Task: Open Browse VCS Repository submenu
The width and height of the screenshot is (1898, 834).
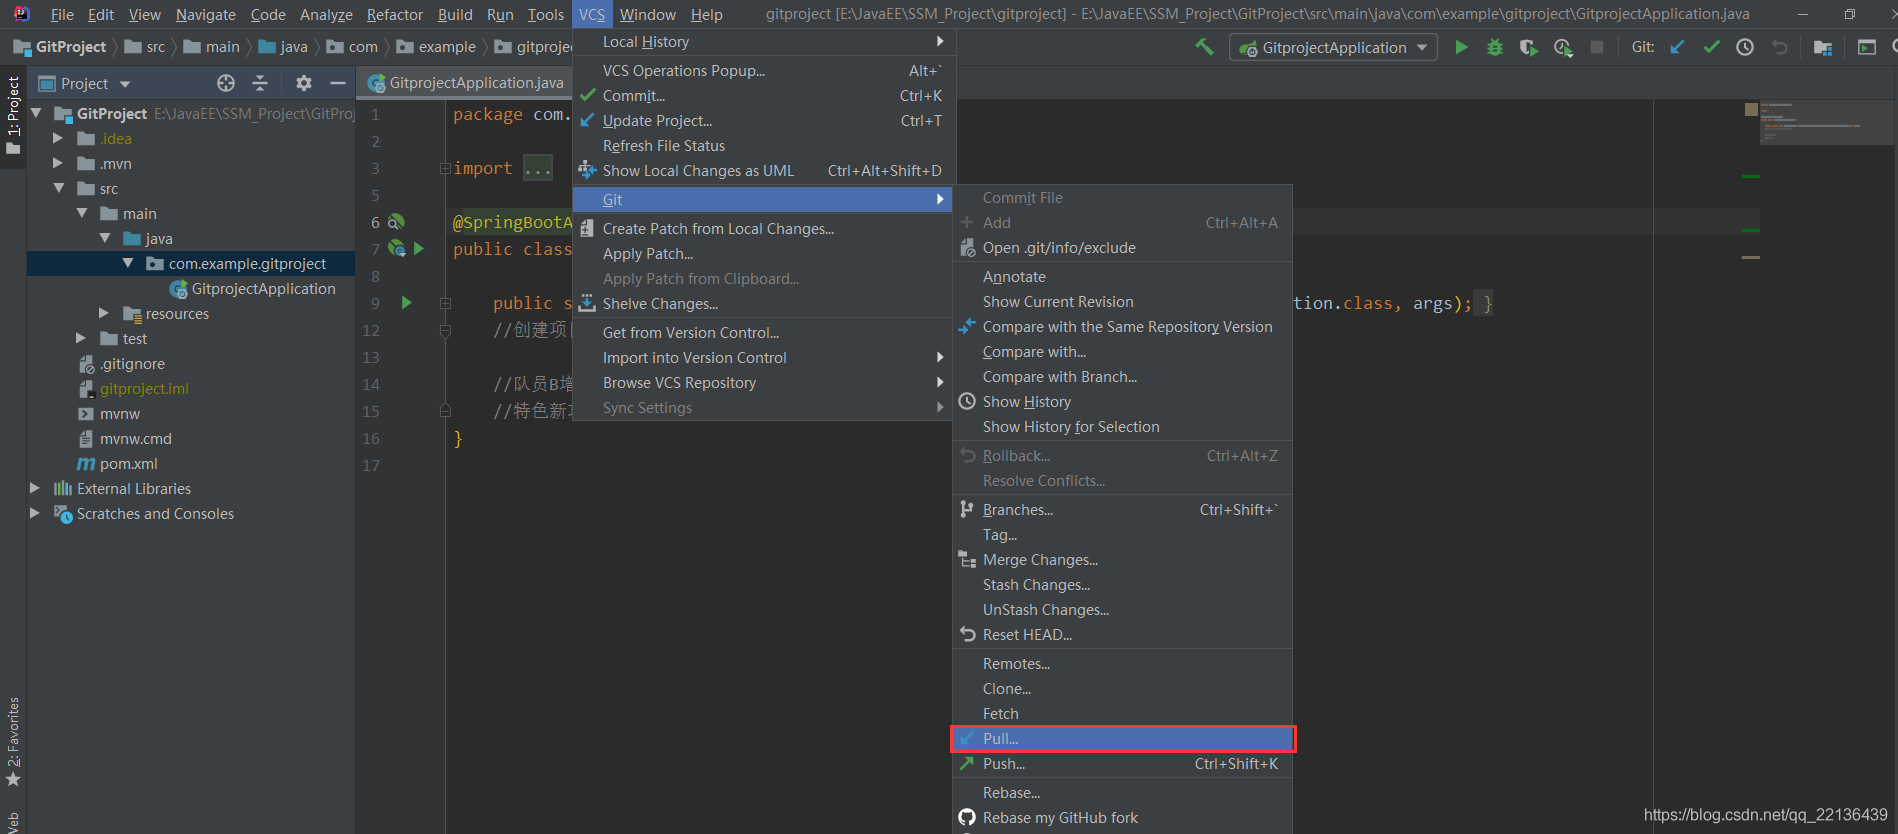Action: pyautogui.click(x=764, y=382)
